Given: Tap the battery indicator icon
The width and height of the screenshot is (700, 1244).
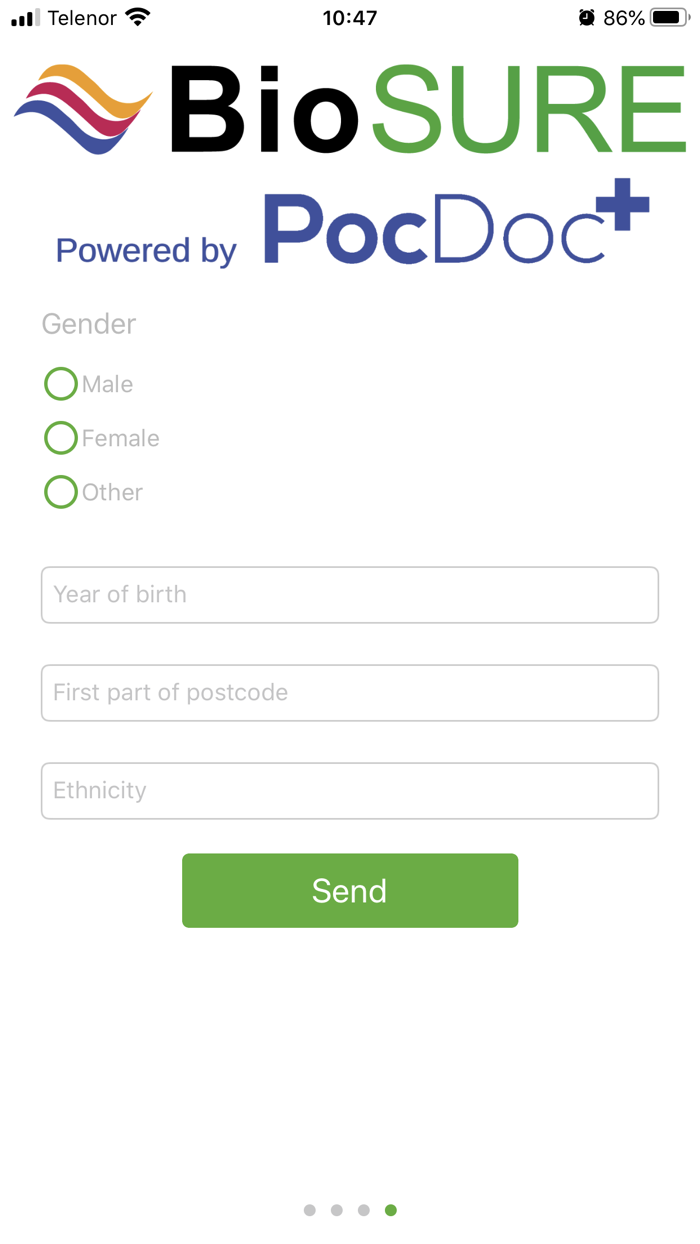Looking at the screenshot, I should (x=668, y=16).
